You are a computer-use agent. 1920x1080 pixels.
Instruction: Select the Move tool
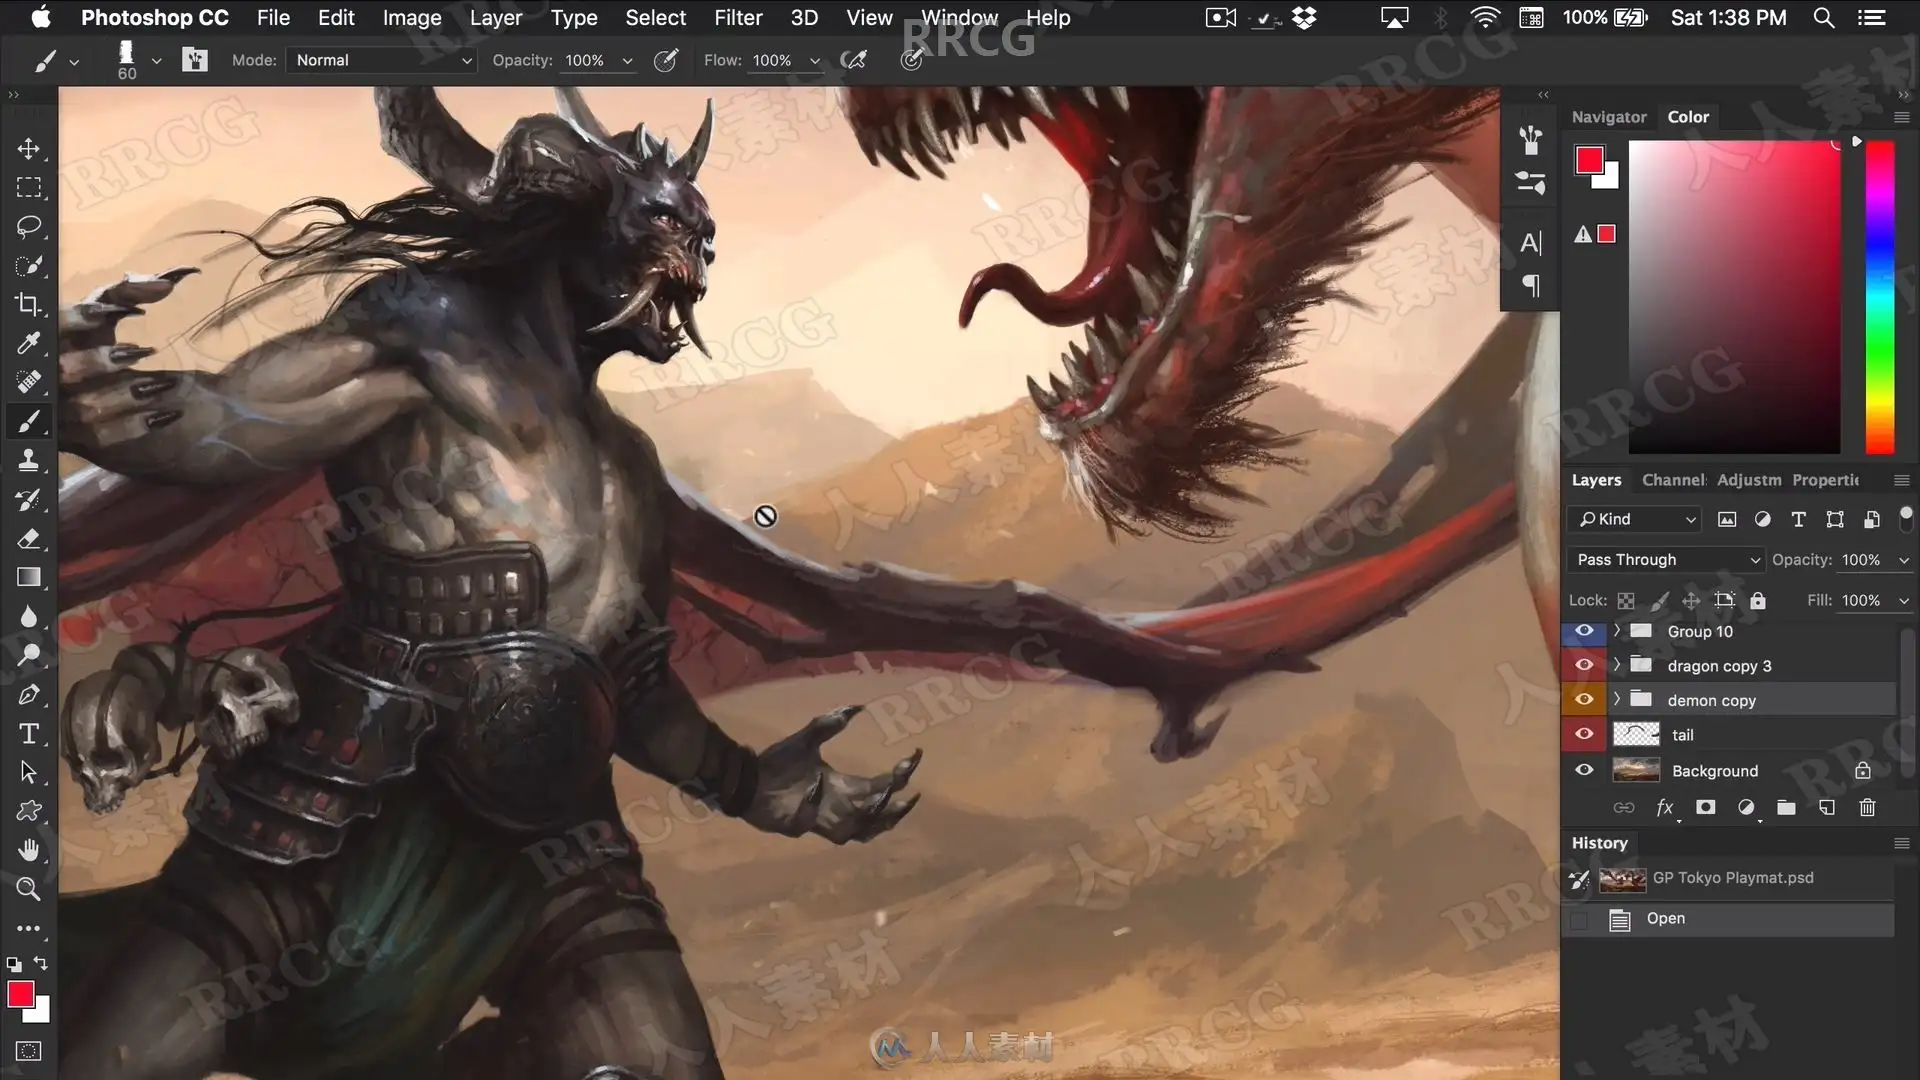click(28, 149)
